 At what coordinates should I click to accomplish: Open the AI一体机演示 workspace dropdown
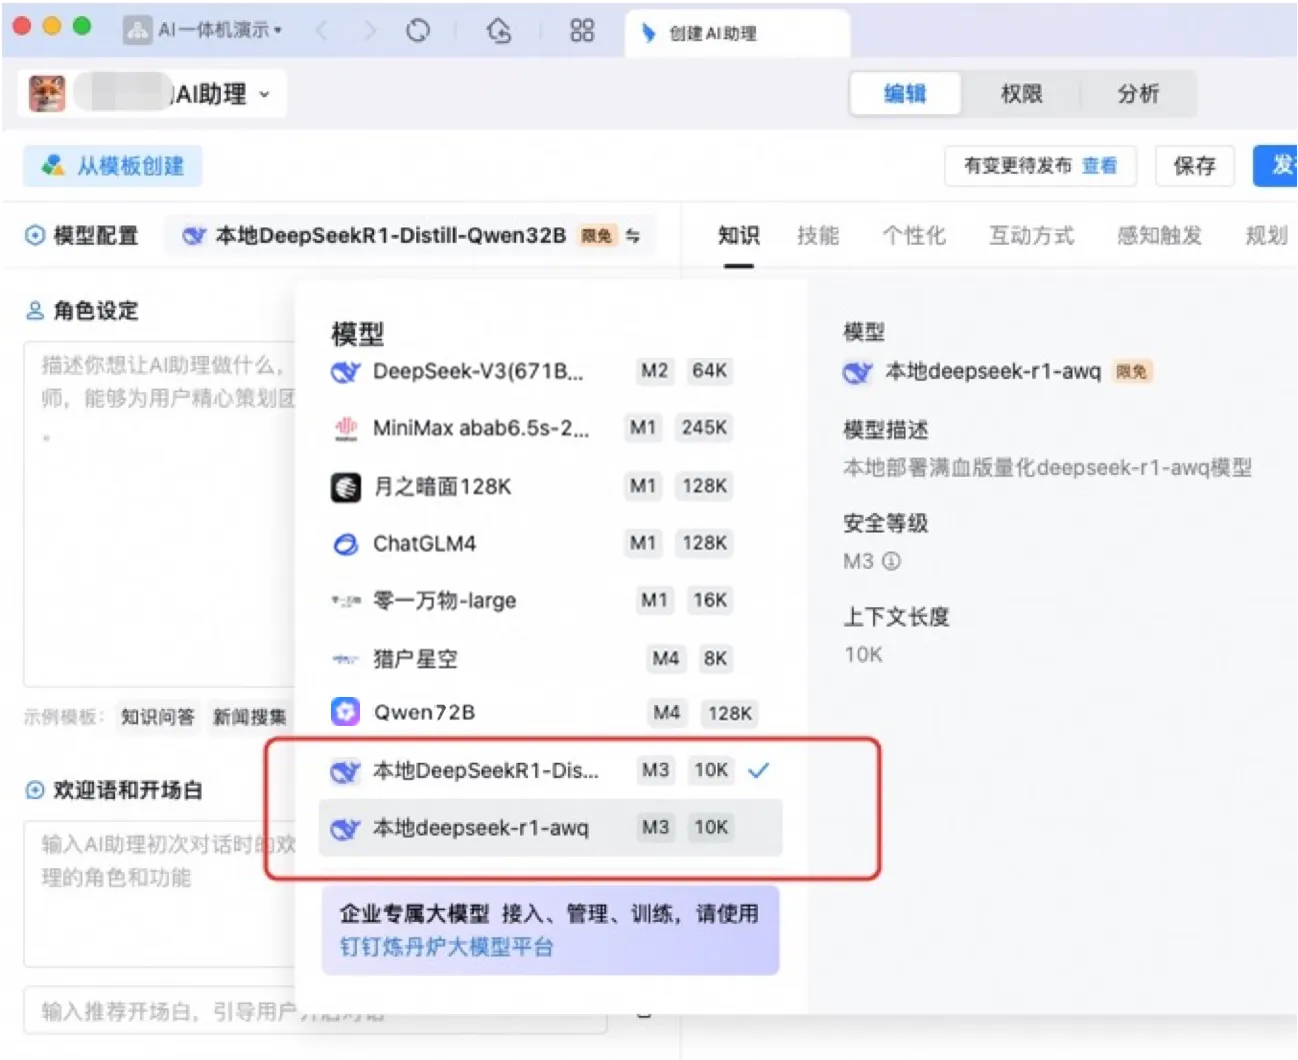click(x=218, y=30)
